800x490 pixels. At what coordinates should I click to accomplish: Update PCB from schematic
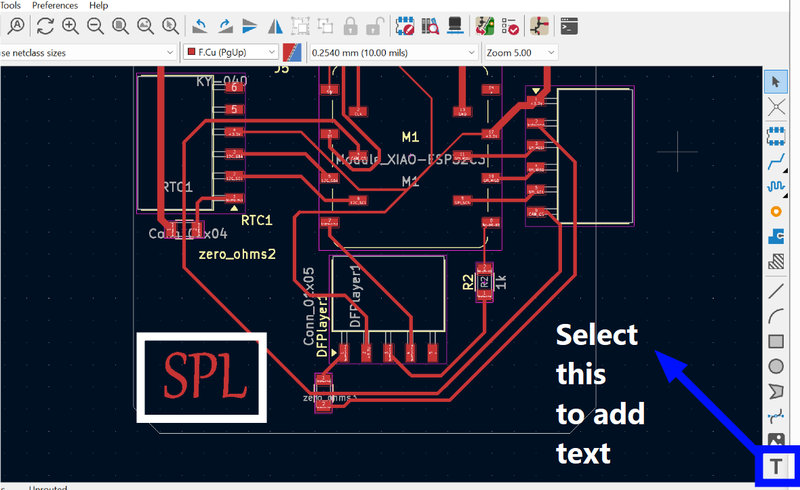pyautogui.click(x=485, y=26)
